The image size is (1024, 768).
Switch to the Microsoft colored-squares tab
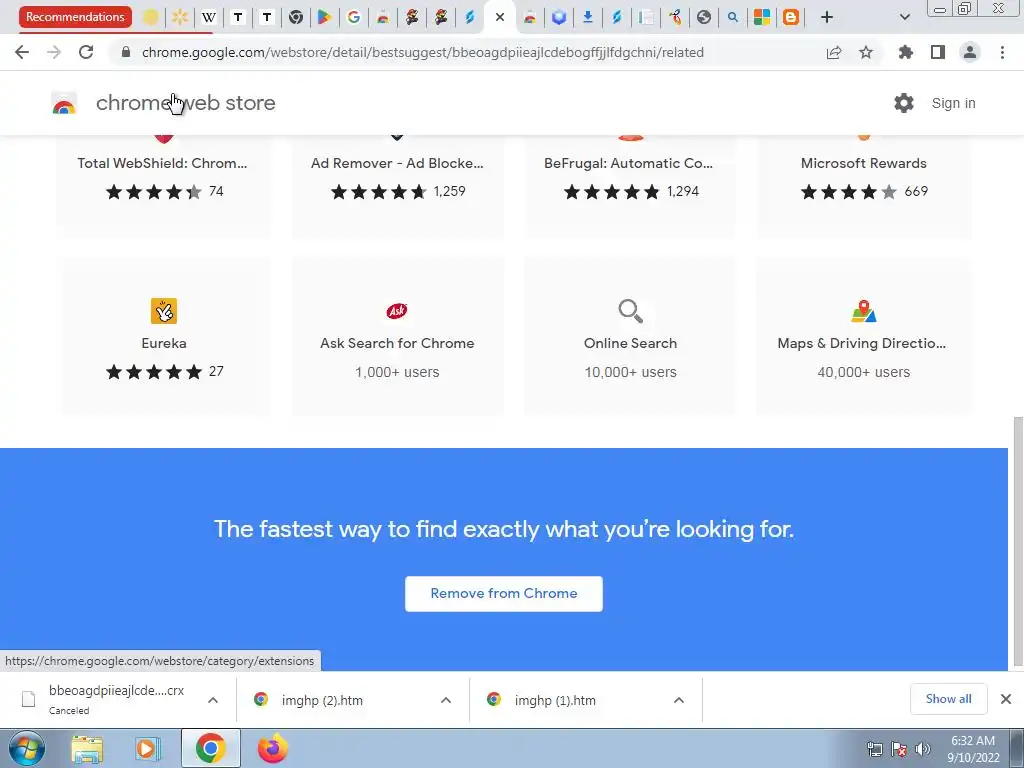tap(761, 18)
